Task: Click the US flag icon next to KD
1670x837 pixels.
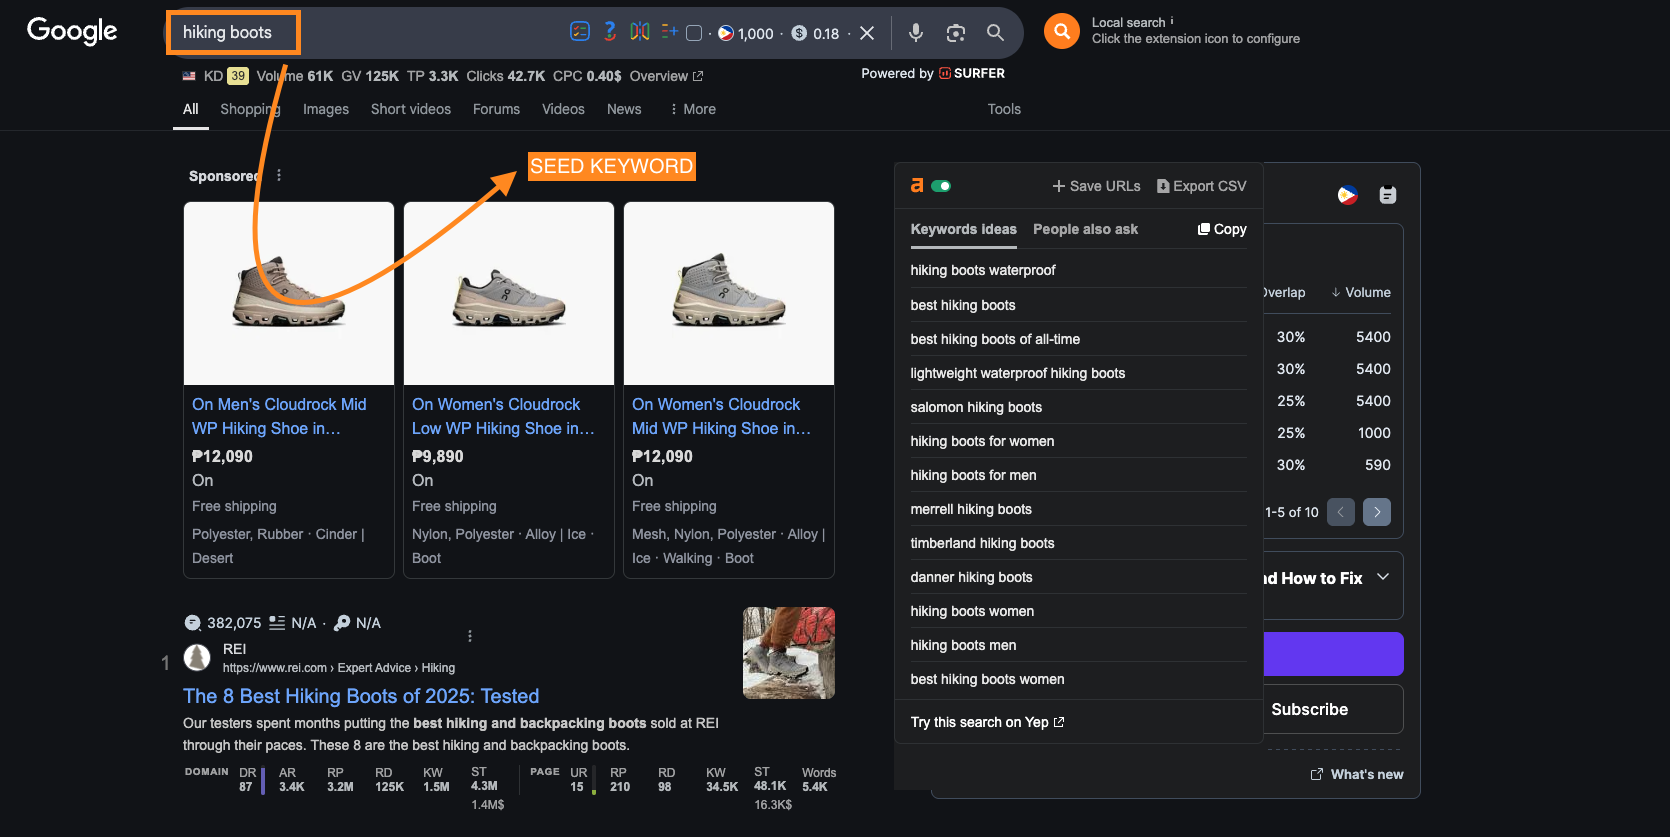Action: 189,76
